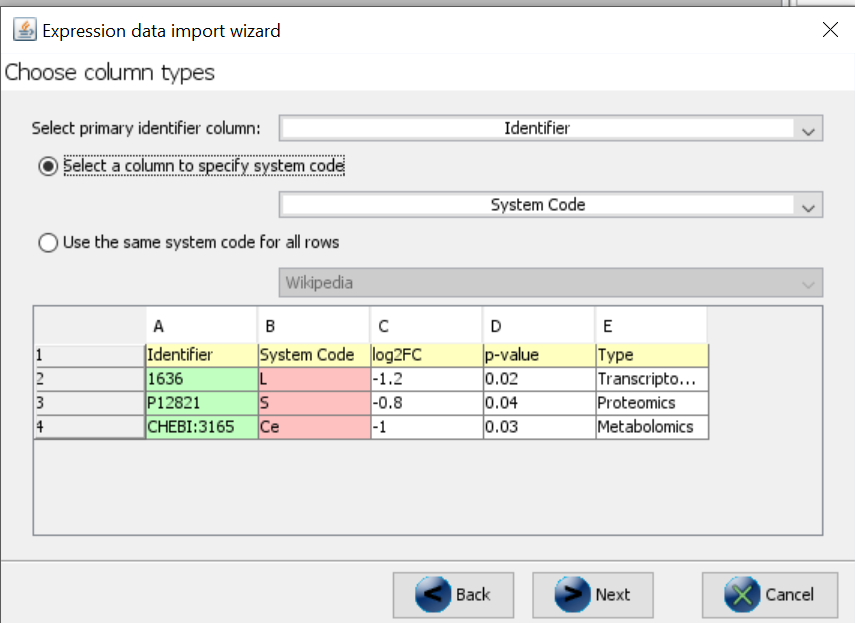The width and height of the screenshot is (855, 623).
Task: Click the disabled Wikipedia system code dropdown
Action: pos(551,282)
